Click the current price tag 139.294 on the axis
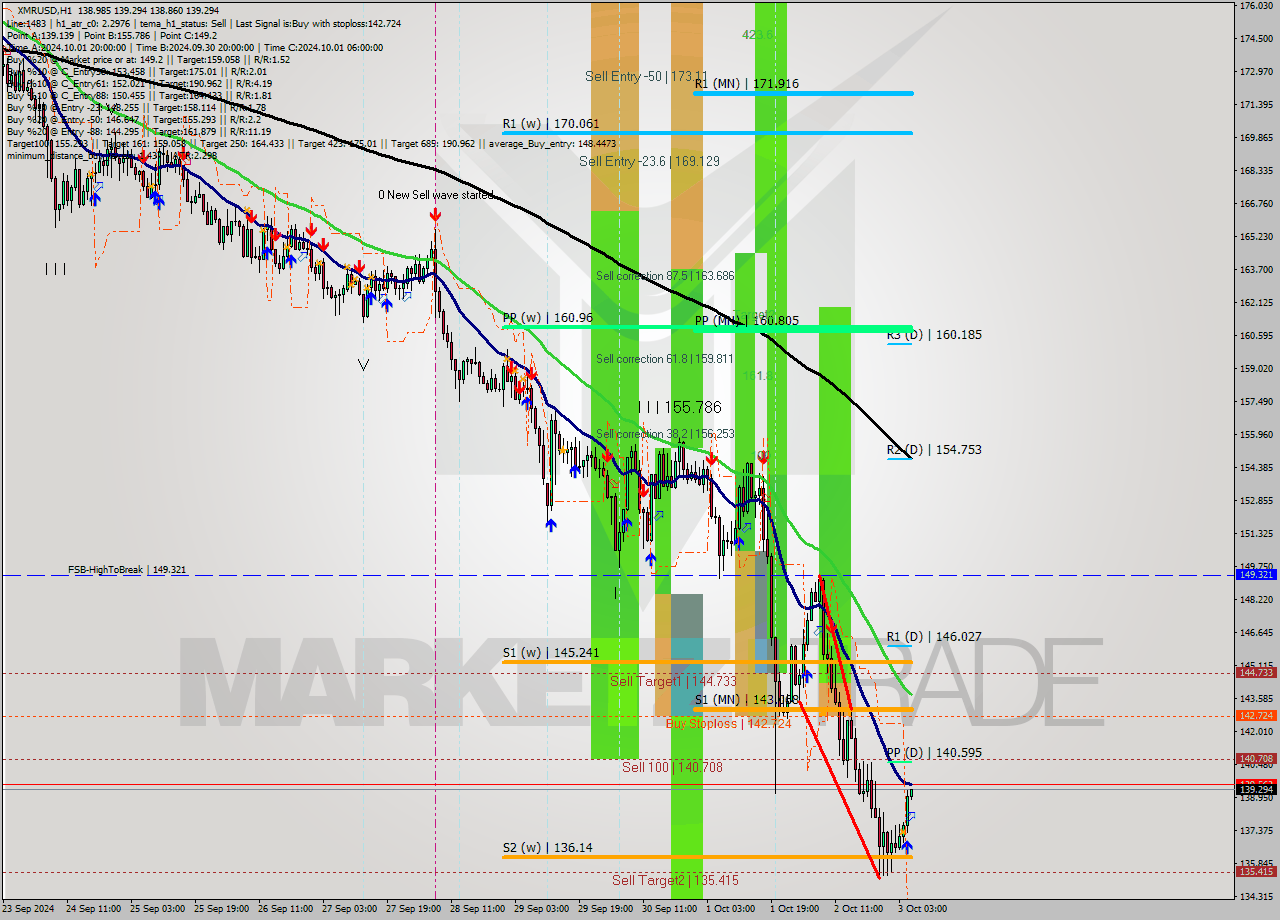This screenshot has height=920, width=1280. point(1256,790)
